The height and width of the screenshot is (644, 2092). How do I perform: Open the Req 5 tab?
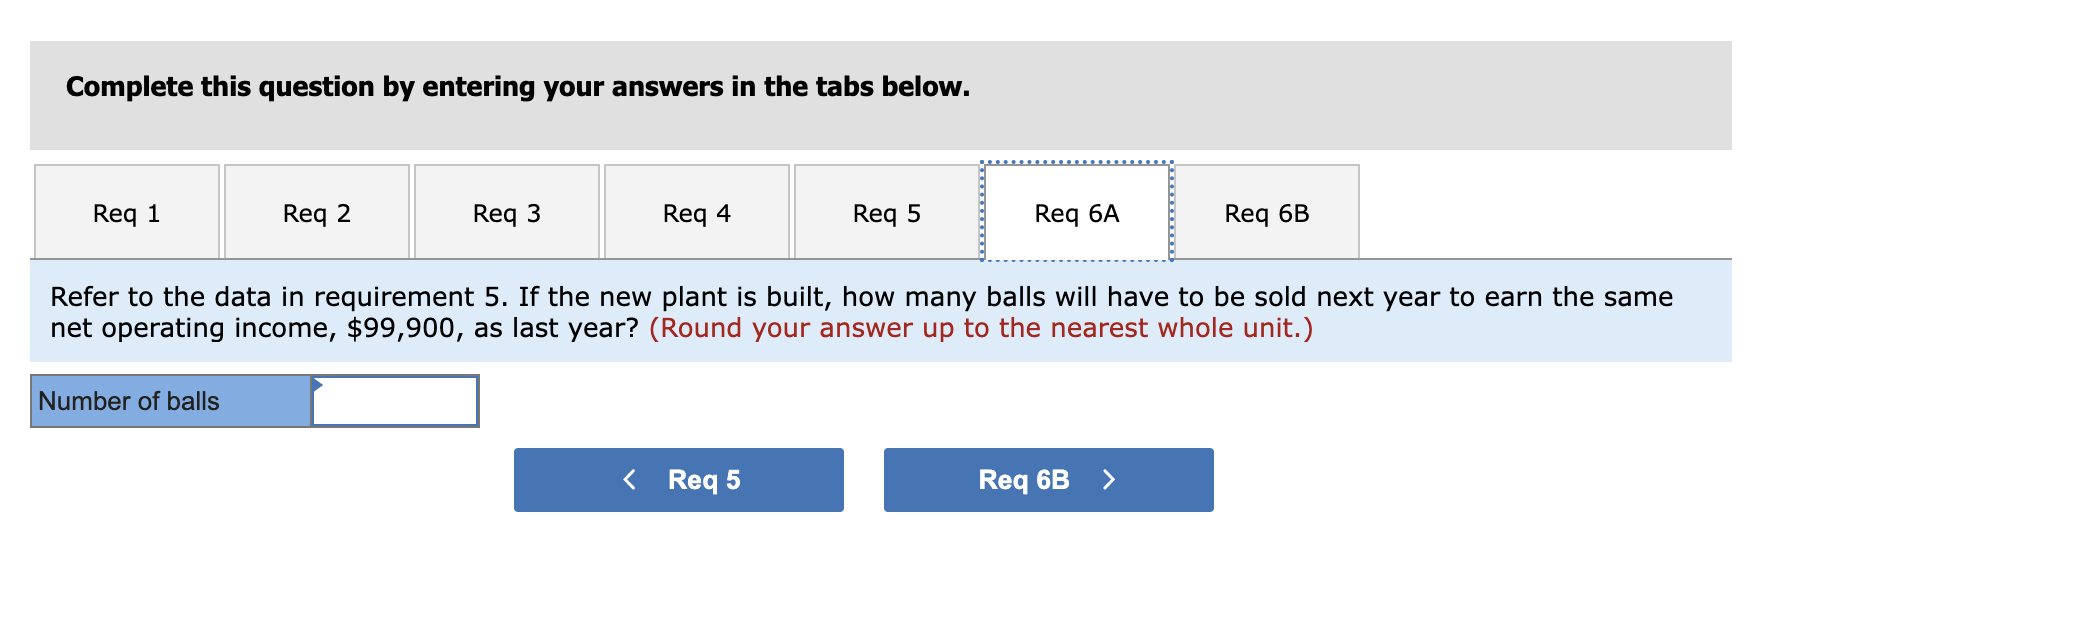click(886, 212)
